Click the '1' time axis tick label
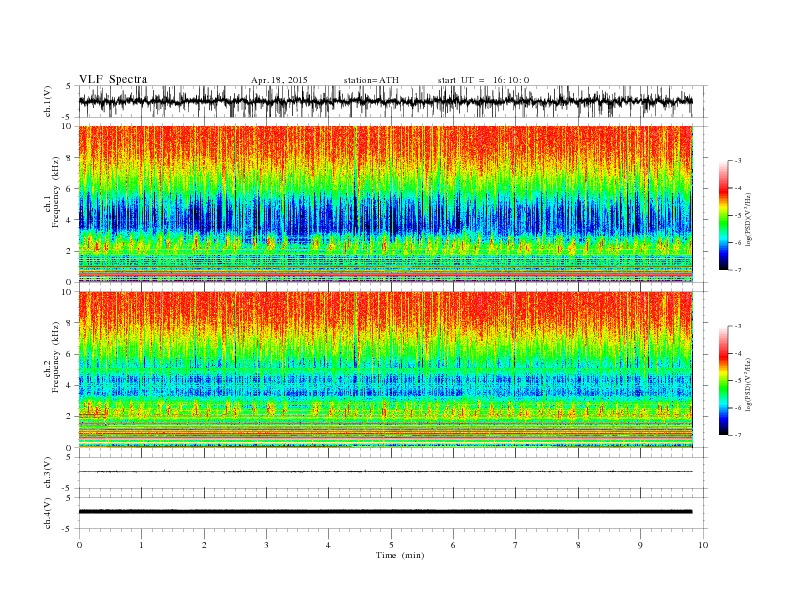The image size is (792, 612). click(141, 545)
